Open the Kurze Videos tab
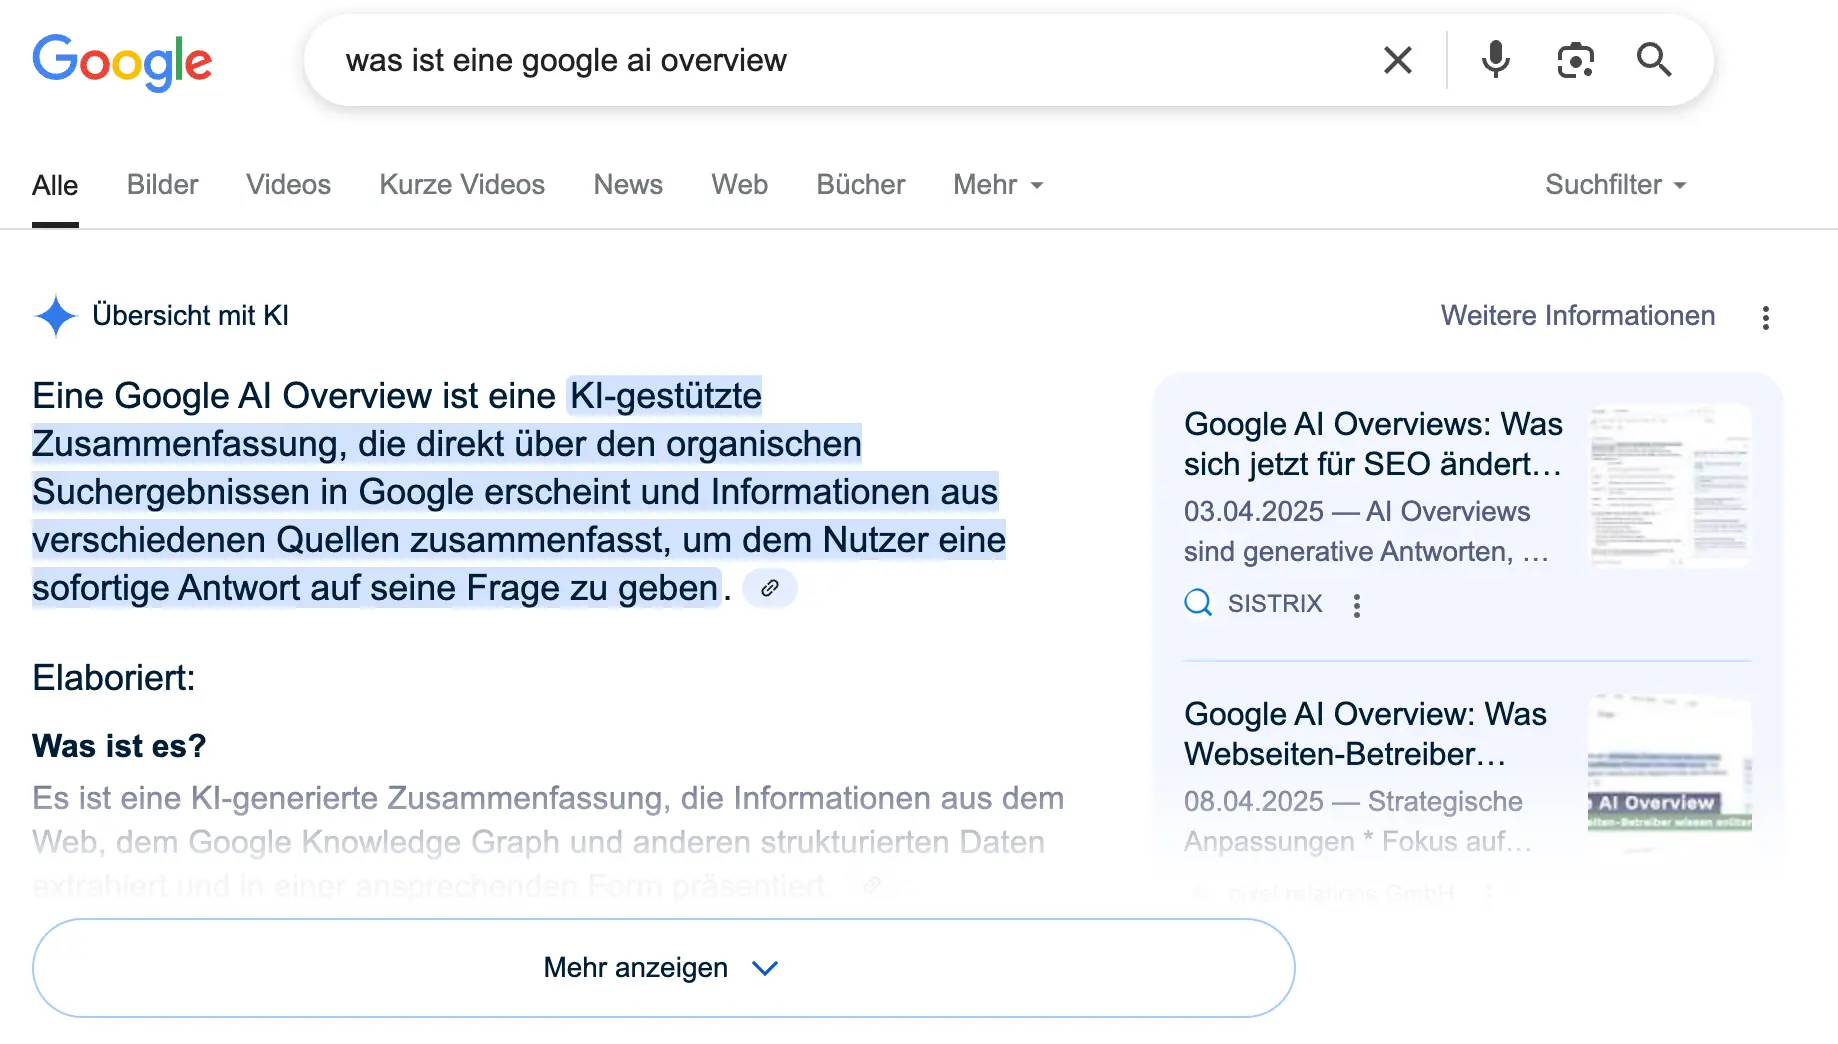 (x=462, y=185)
